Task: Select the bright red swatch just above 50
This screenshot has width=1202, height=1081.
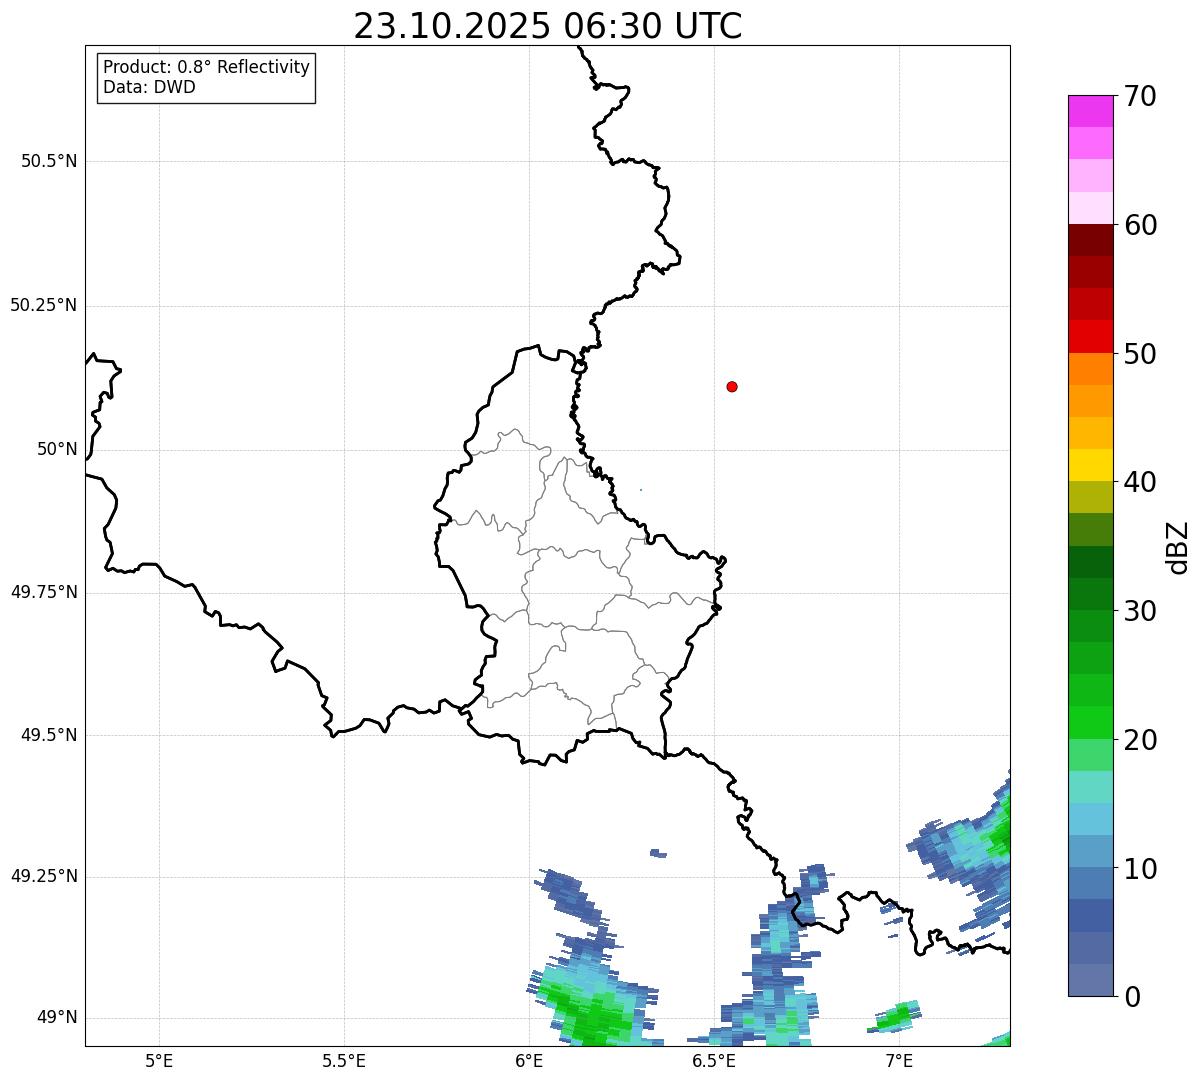Action: 1090,336
